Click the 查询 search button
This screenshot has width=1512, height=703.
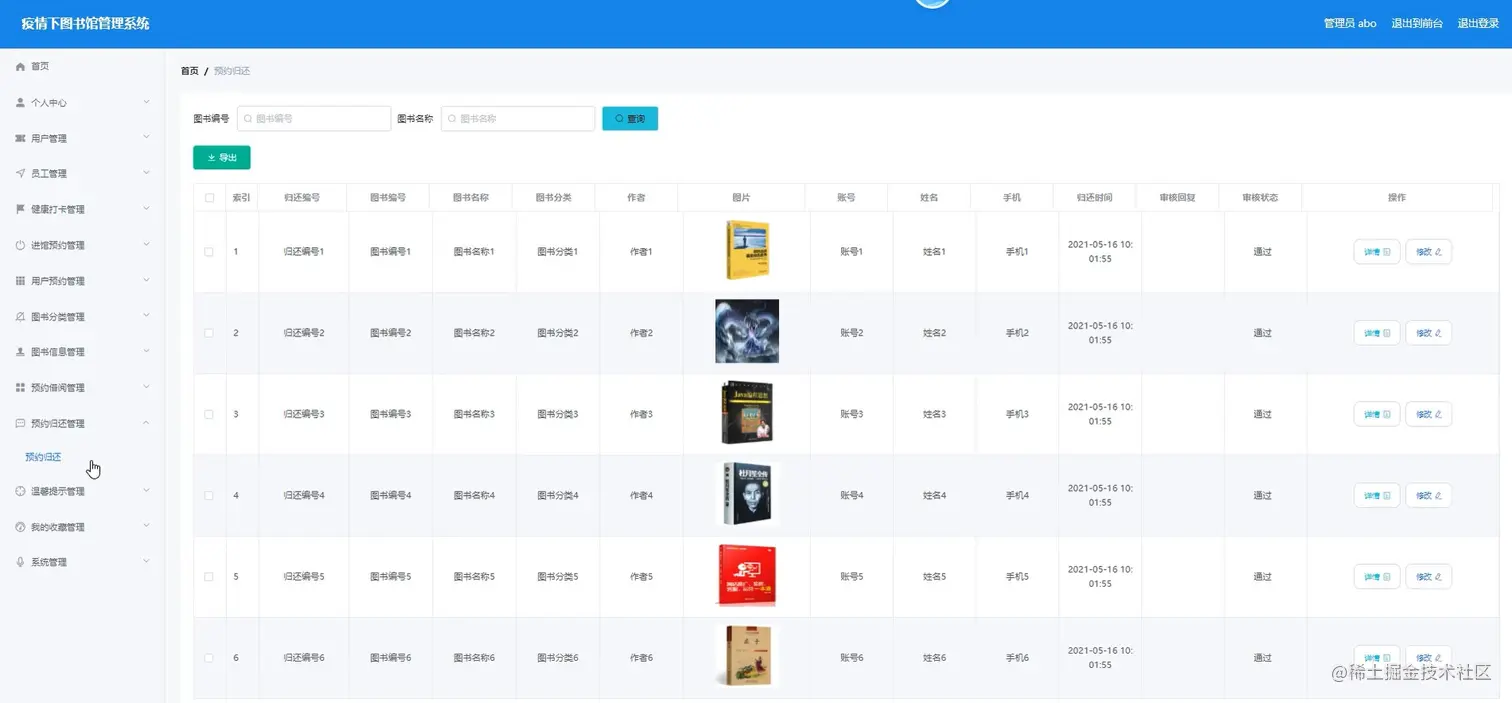tap(630, 119)
